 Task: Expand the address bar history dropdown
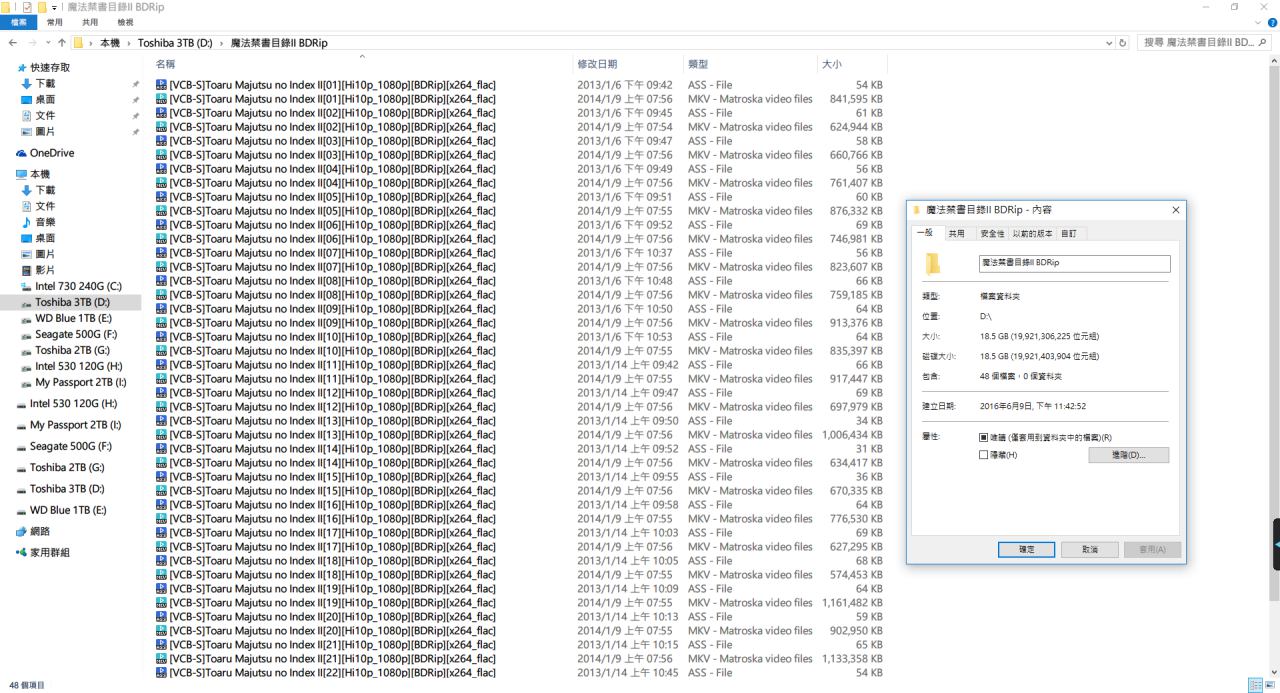tap(1109, 43)
